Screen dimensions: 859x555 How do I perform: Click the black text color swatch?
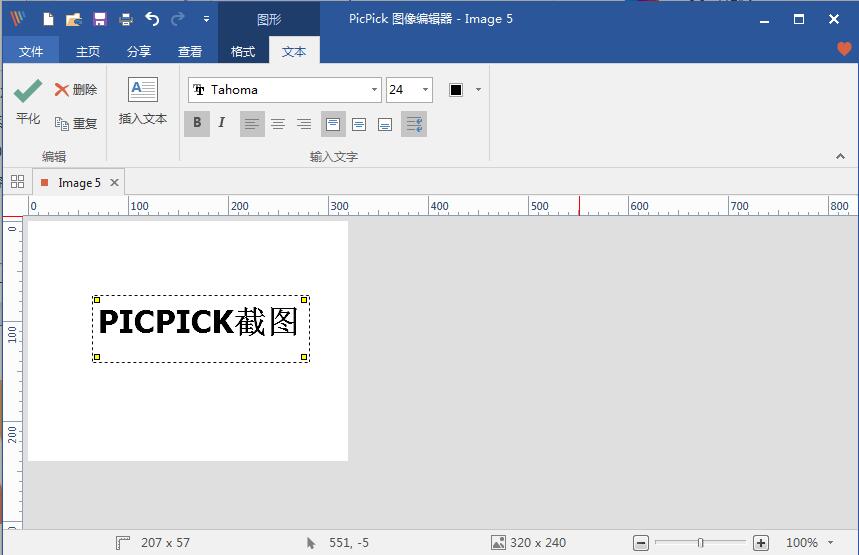point(456,90)
